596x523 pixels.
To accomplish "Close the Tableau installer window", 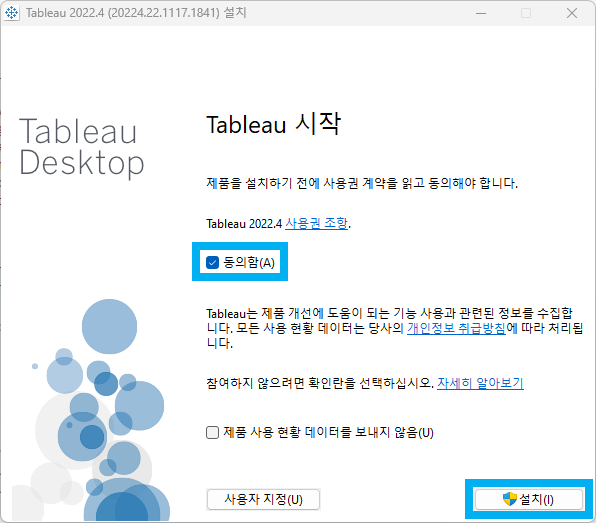I will pos(572,13).
